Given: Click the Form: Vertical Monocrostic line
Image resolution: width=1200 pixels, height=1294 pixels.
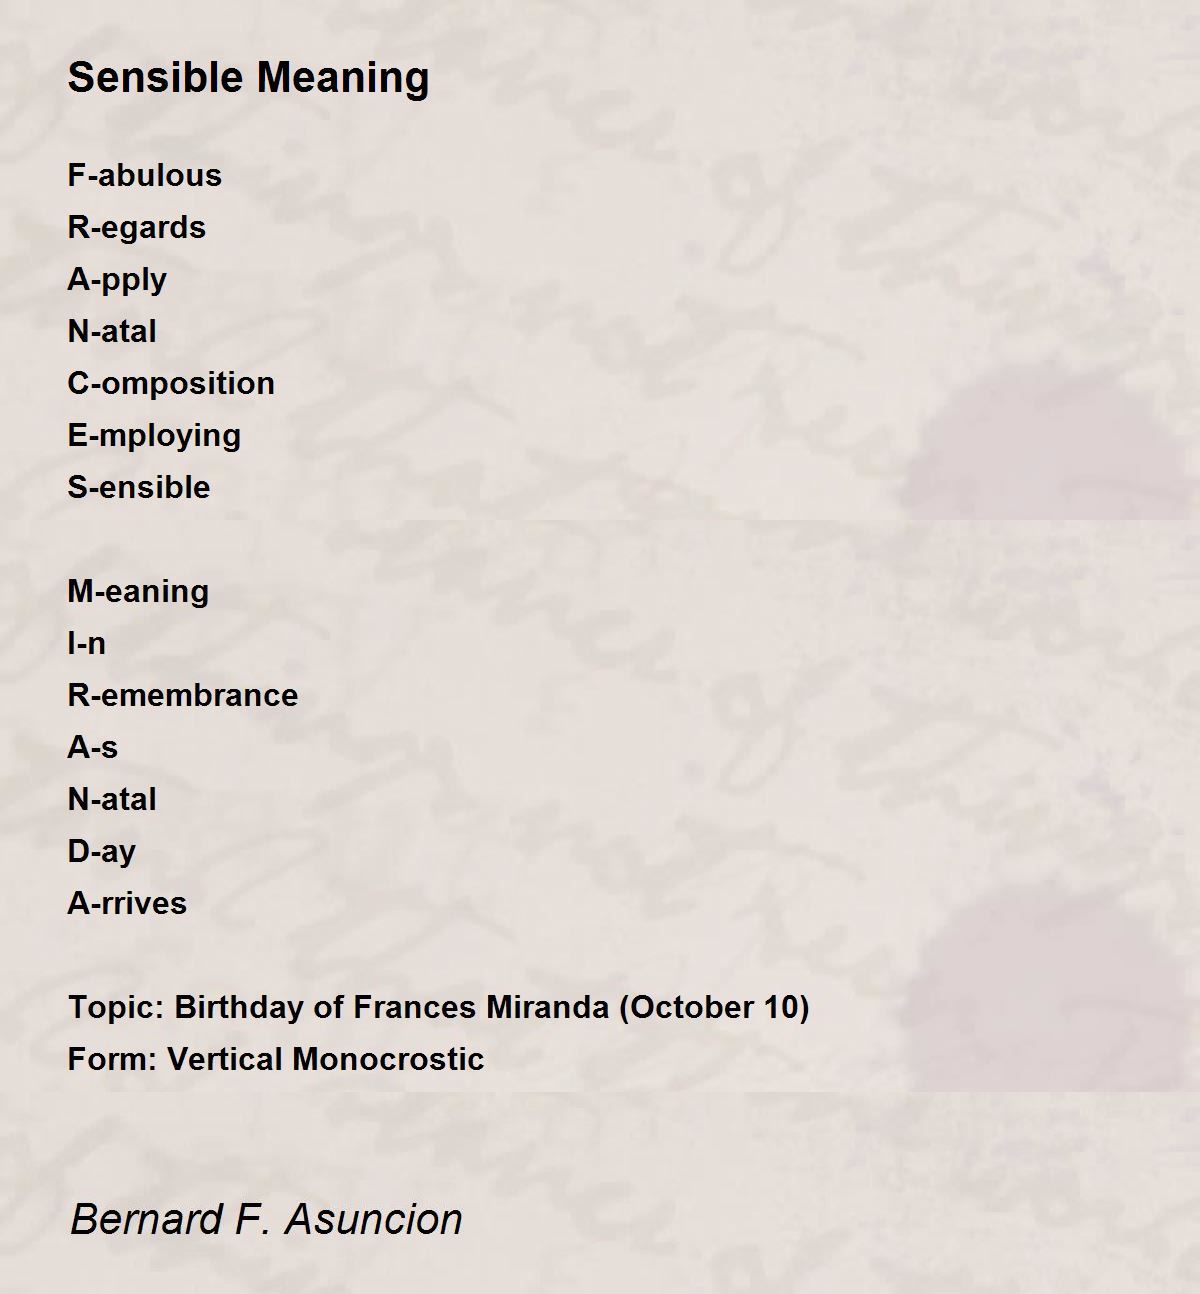Looking at the screenshot, I should point(276,1059).
